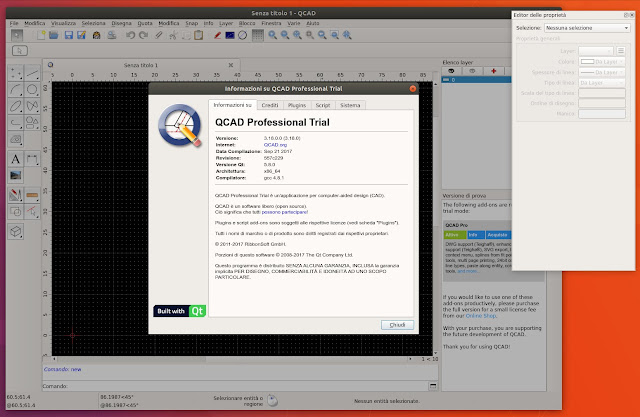Open the Tipo di linea dropdown
Screen dimensions: 640x417
tap(602, 83)
